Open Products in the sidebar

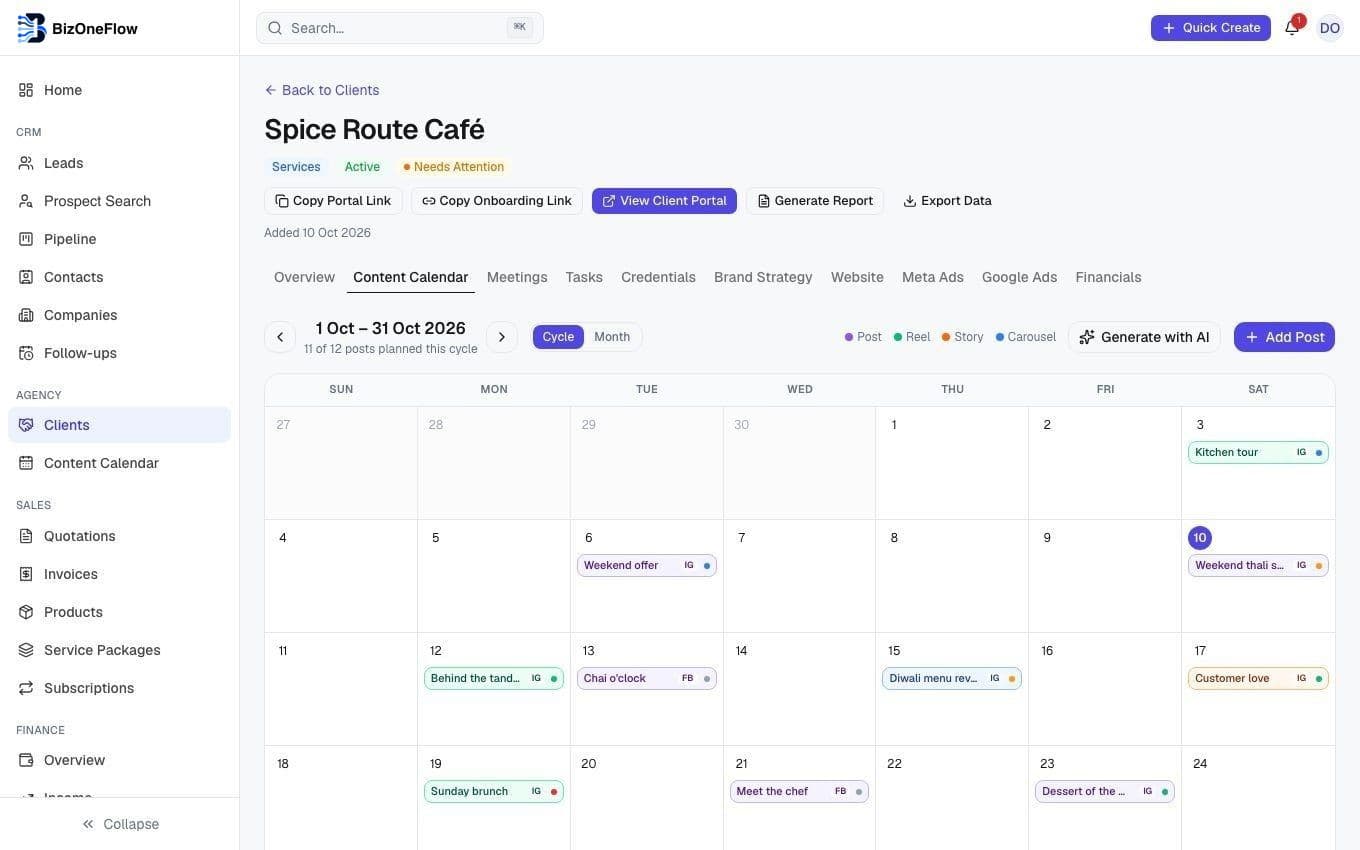coord(119,612)
